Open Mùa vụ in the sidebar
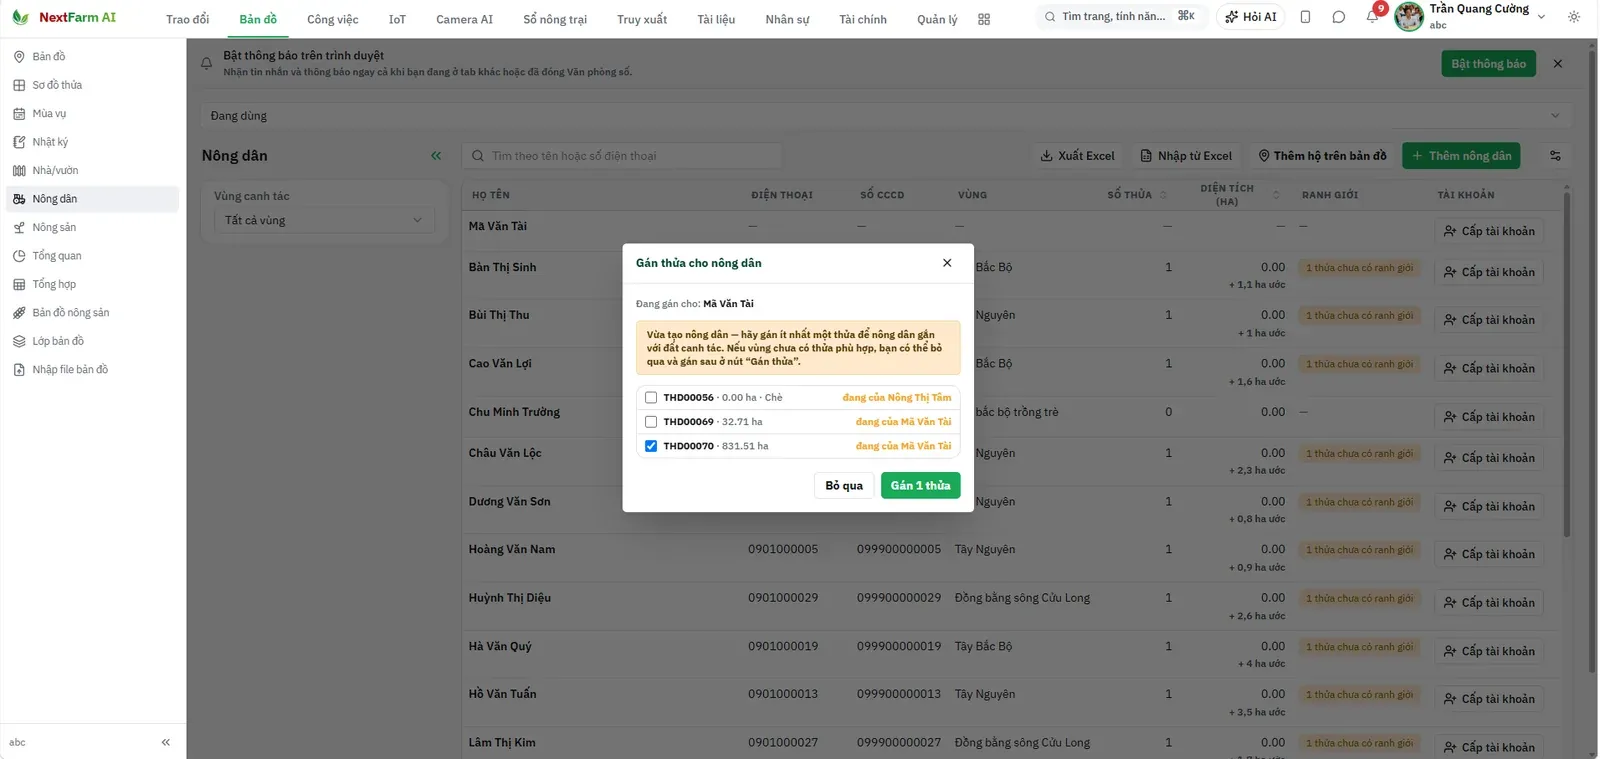1600x759 pixels. click(x=93, y=114)
